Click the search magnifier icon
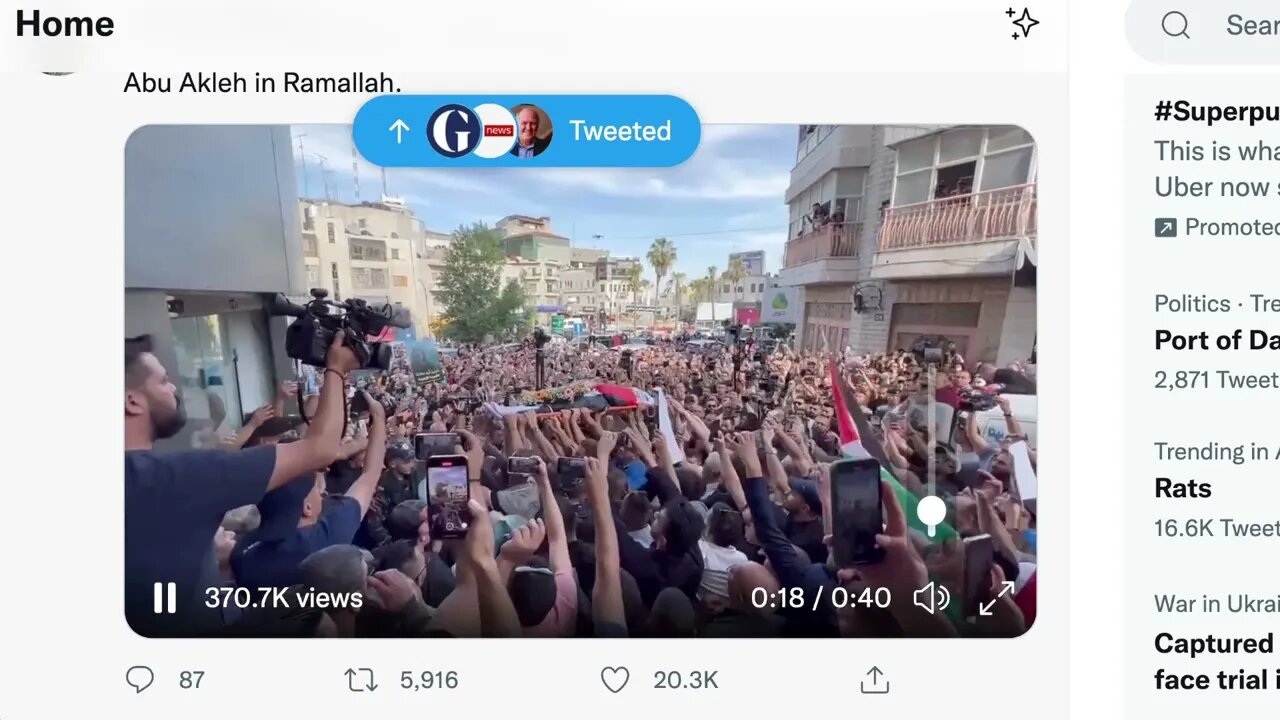This screenshot has width=1280, height=720. 1176,25
